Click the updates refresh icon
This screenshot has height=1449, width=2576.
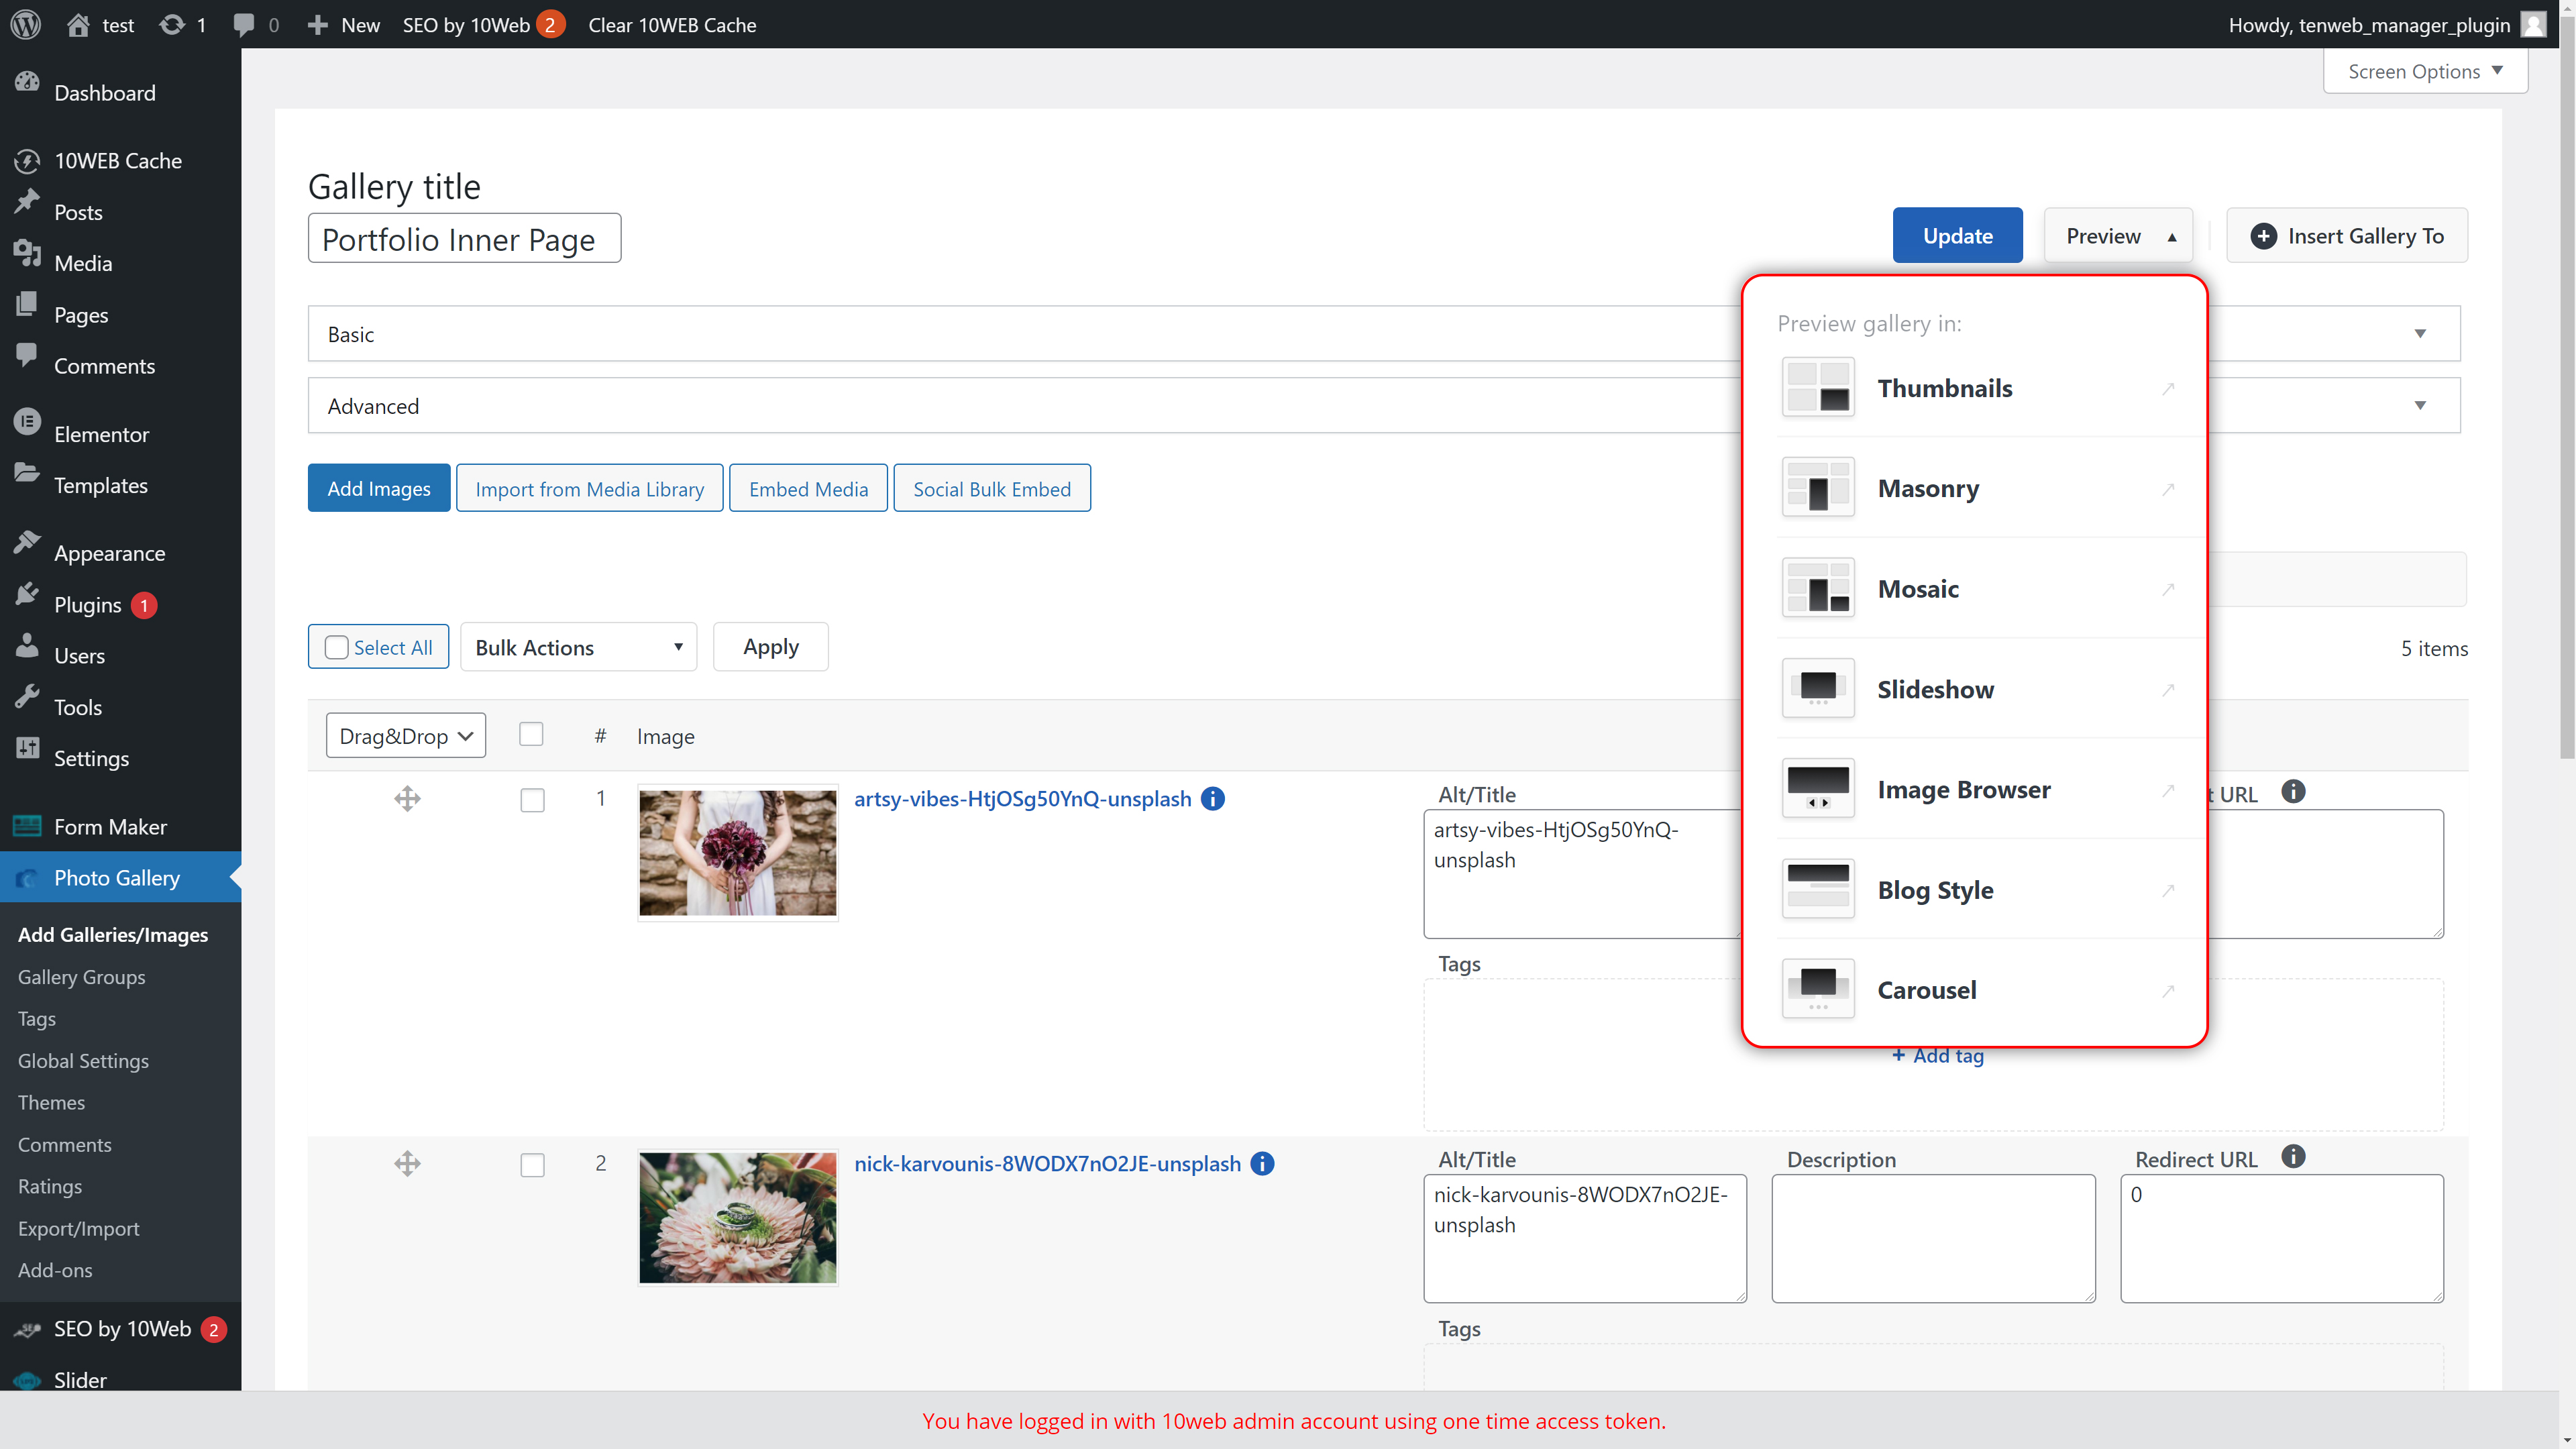pyautogui.click(x=172, y=24)
